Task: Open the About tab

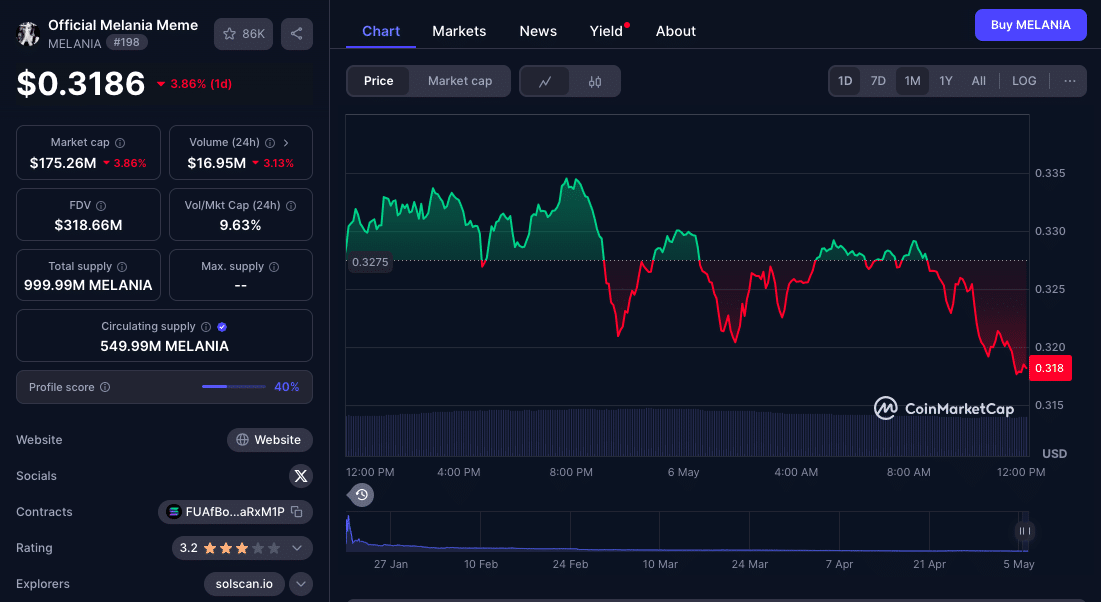Action: click(675, 31)
